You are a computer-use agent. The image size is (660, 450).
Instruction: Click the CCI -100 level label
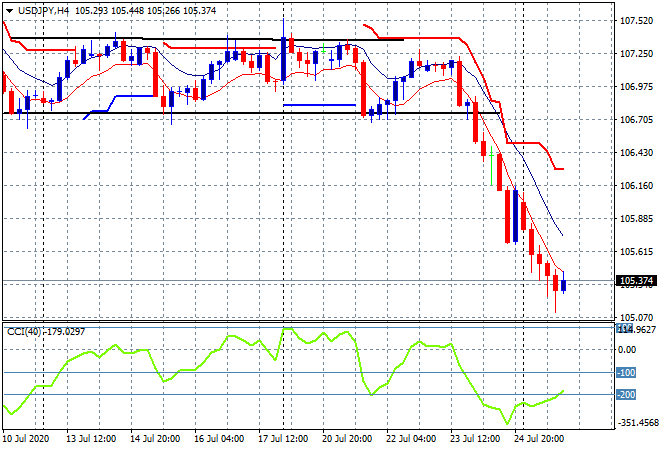click(626, 373)
